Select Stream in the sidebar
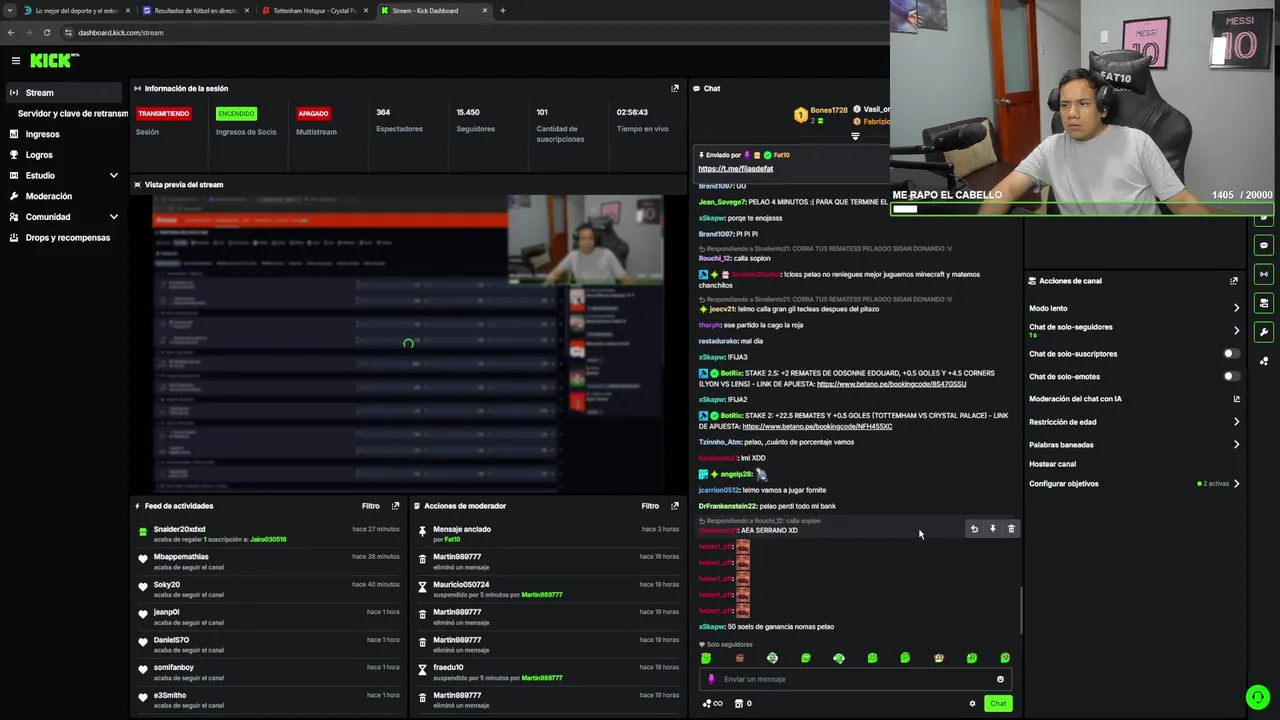The height and width of the screenshot is (720, 1280). point(65,93)
